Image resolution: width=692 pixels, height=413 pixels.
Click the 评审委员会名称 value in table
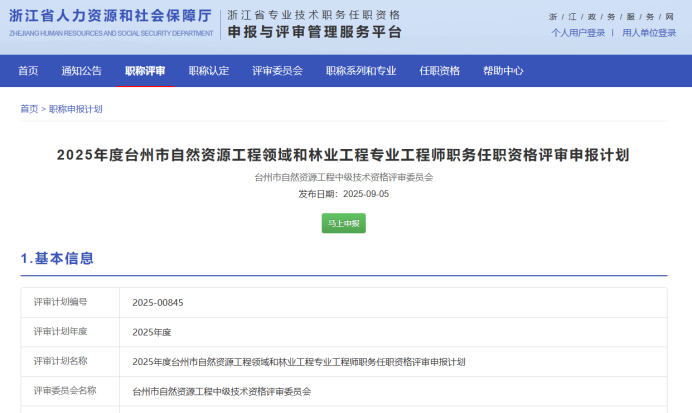click(x=221, y=391)
